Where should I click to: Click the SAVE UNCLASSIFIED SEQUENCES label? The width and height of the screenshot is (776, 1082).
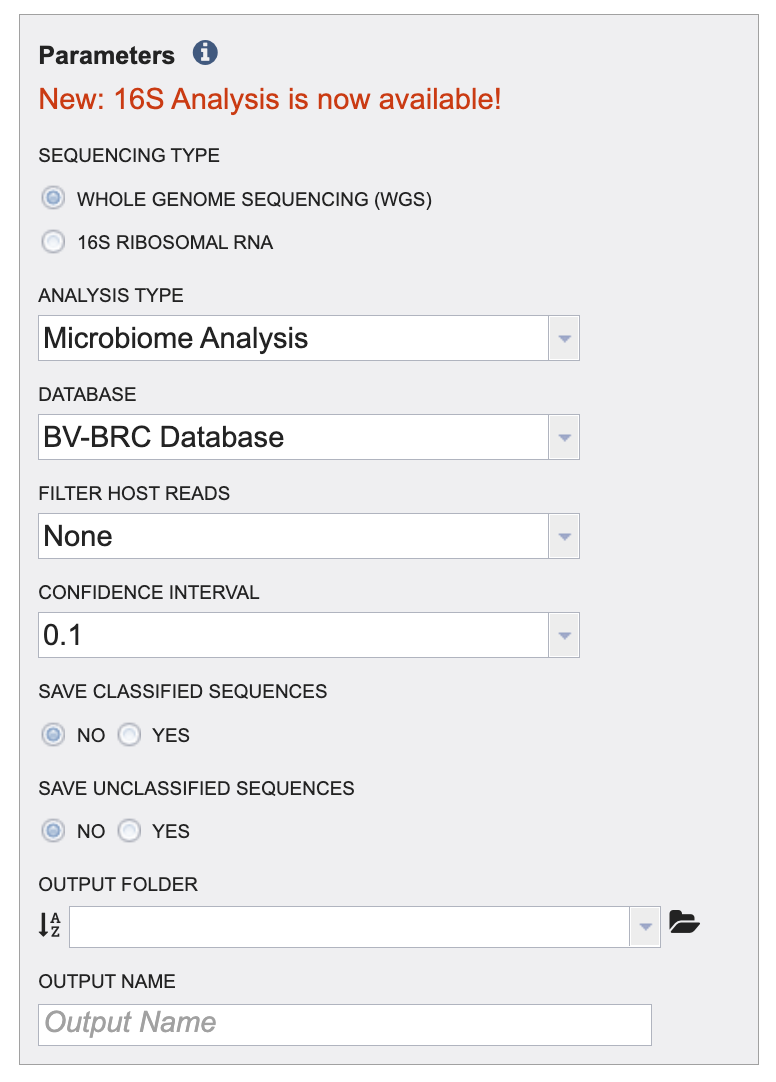click(x=197, y=788)
